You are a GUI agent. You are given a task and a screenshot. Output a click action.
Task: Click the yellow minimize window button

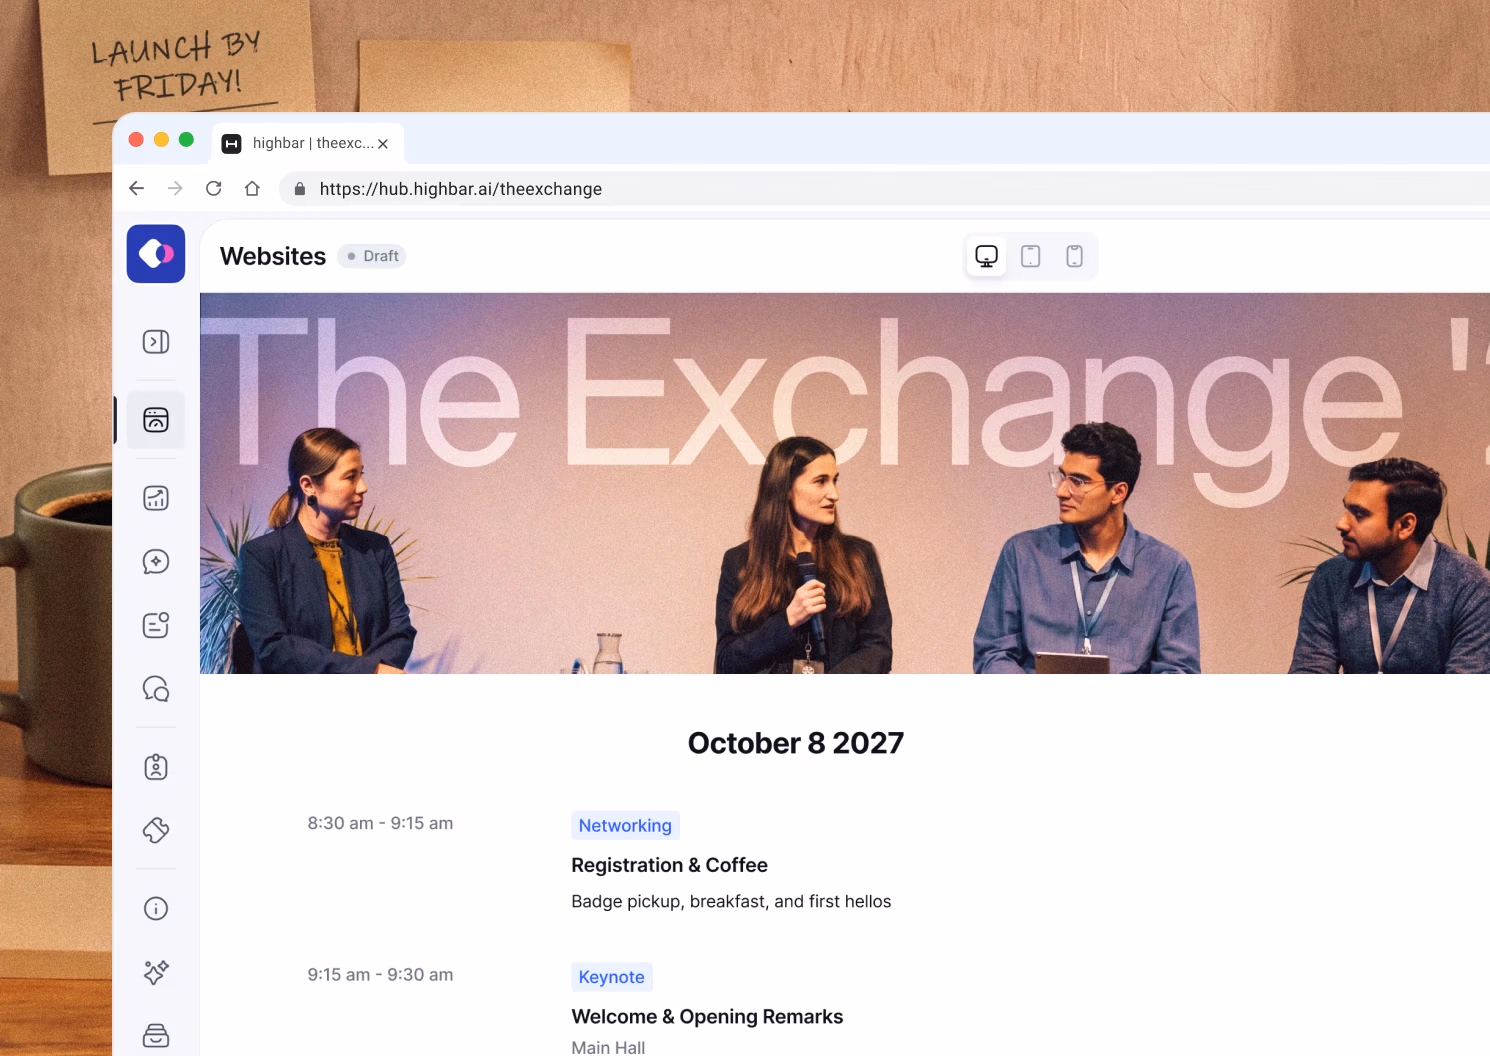(161, 140)
